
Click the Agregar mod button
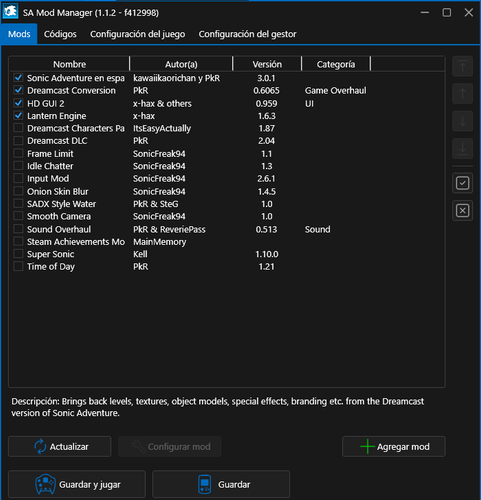coord(394,447)
